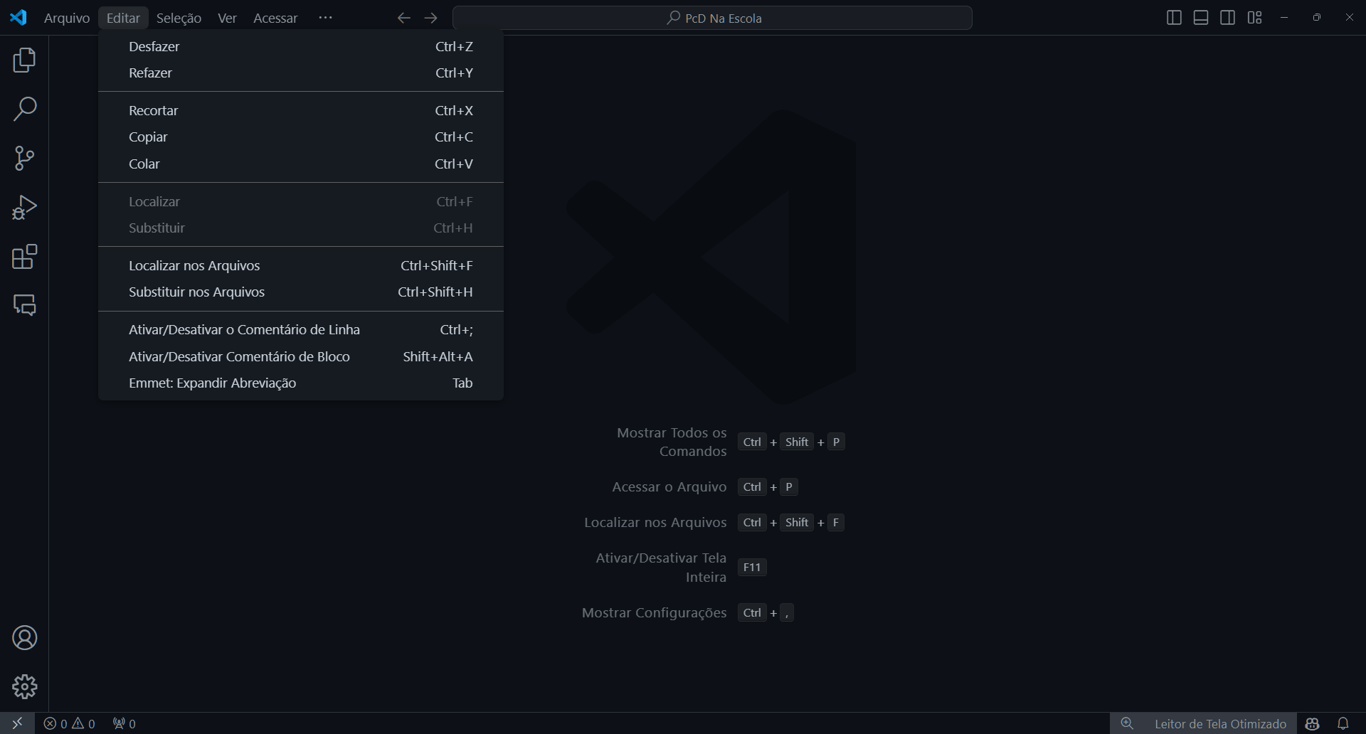This screenshot has width=1366, height=734.
Task: Show errors and warnings count in status bar
Action: [x=69, y=723]
